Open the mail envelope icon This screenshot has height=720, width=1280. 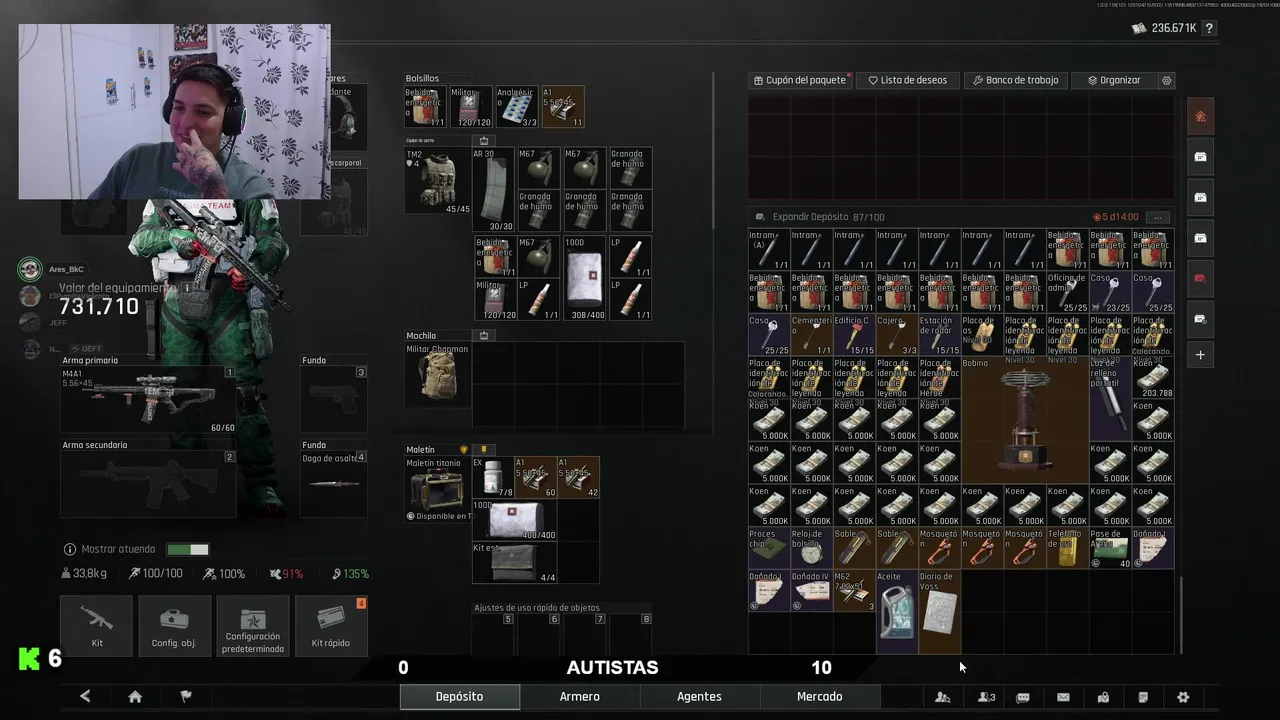(x=1063, y=697)
